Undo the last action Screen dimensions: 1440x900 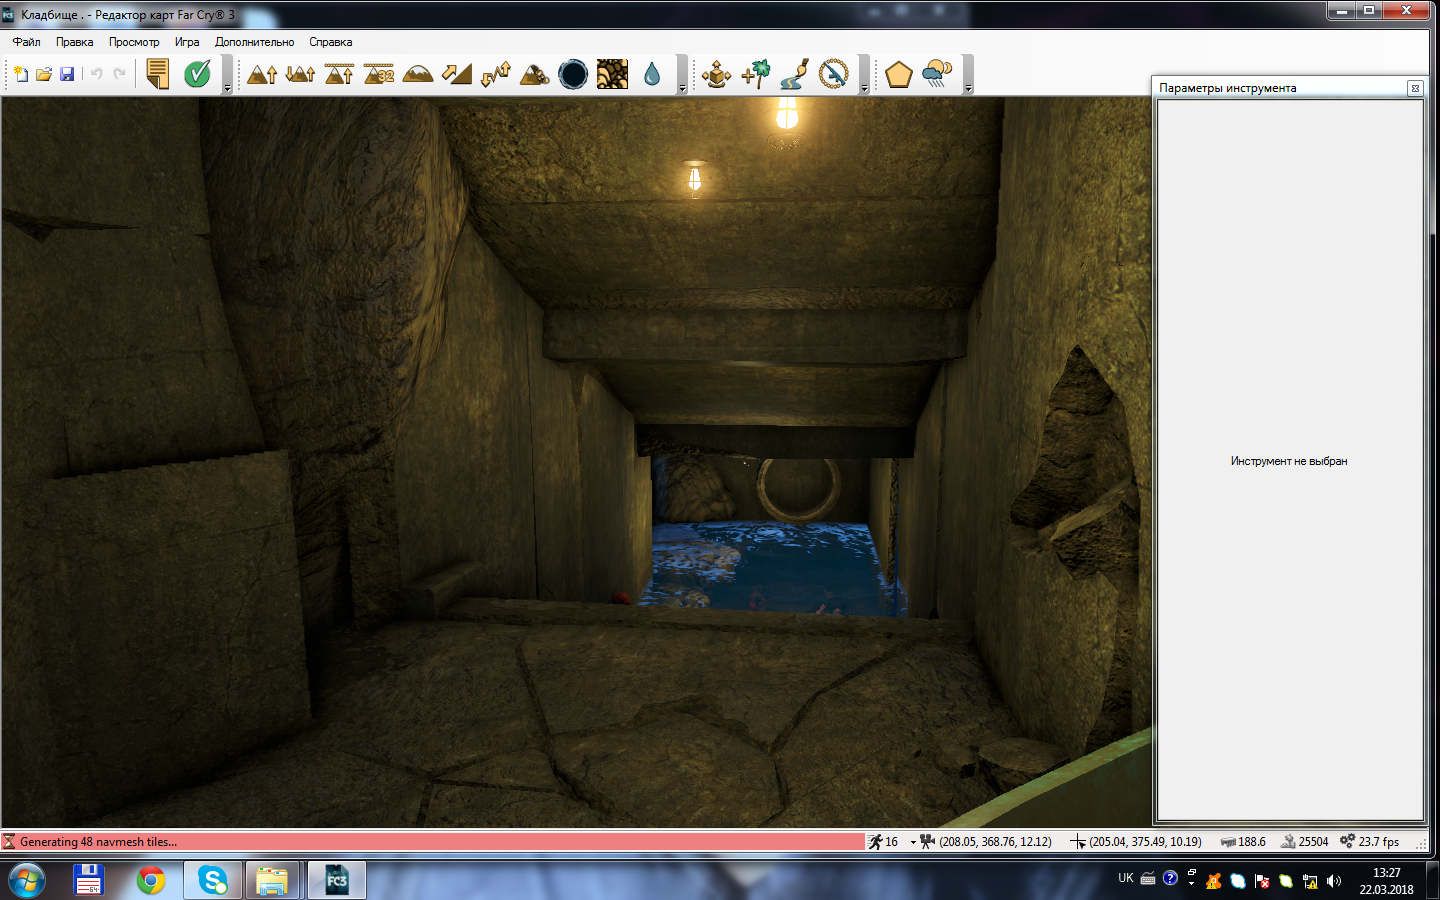97,74
